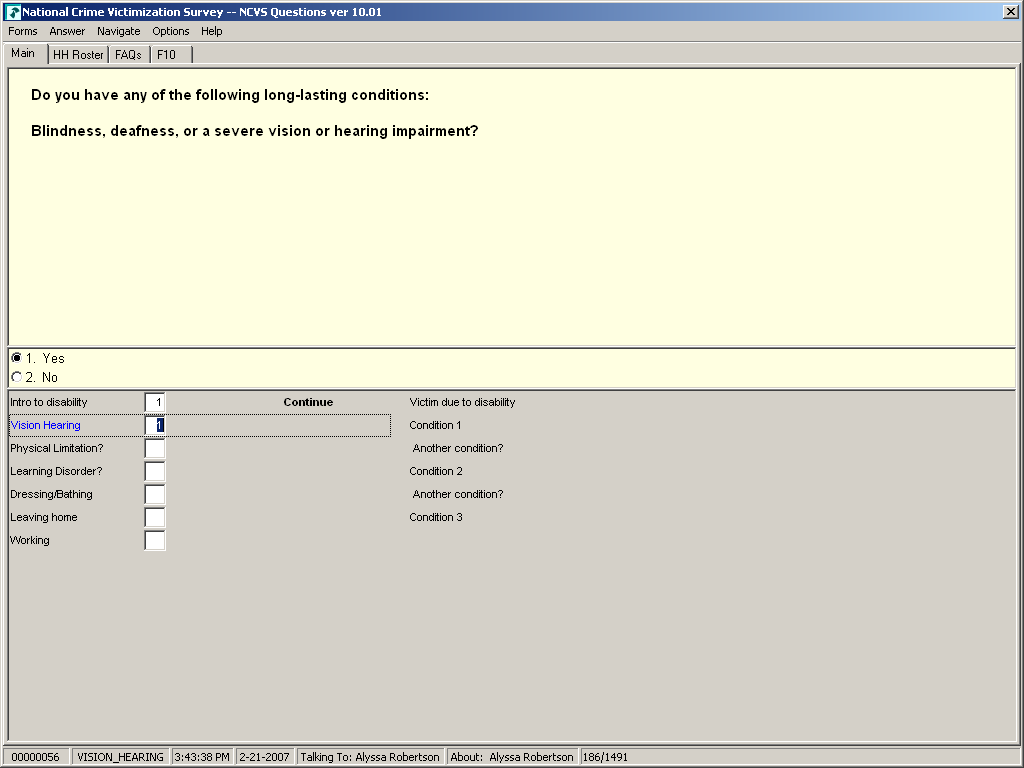The width and height of the screenshot is (1024, 768).
Task: Open the Options menu
Action: (171, 31)
